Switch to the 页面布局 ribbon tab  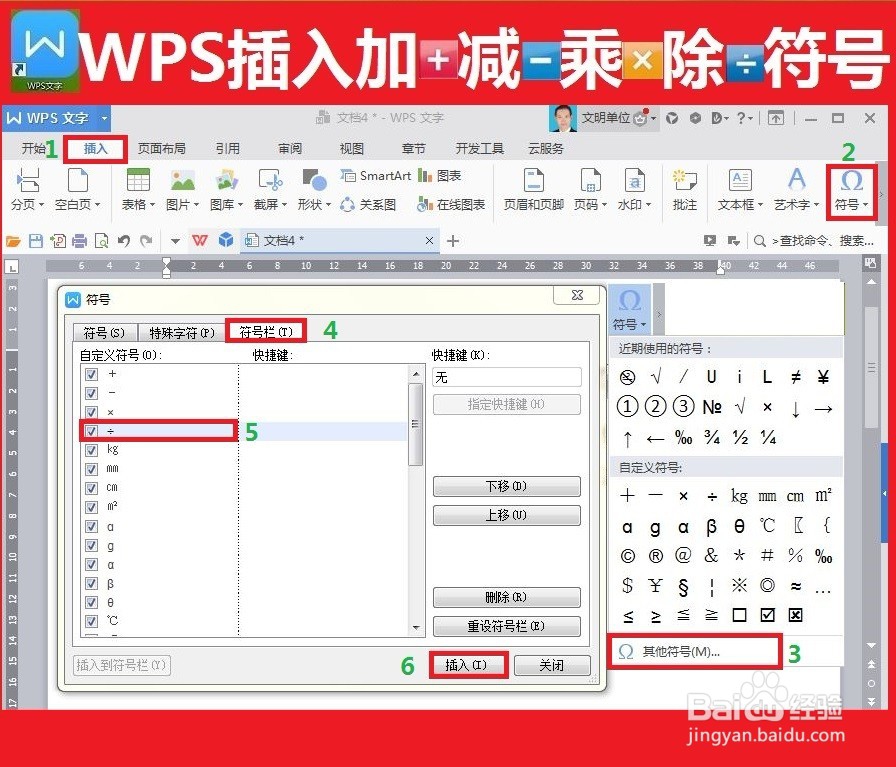pyautogui.click(x=162, y=149)
